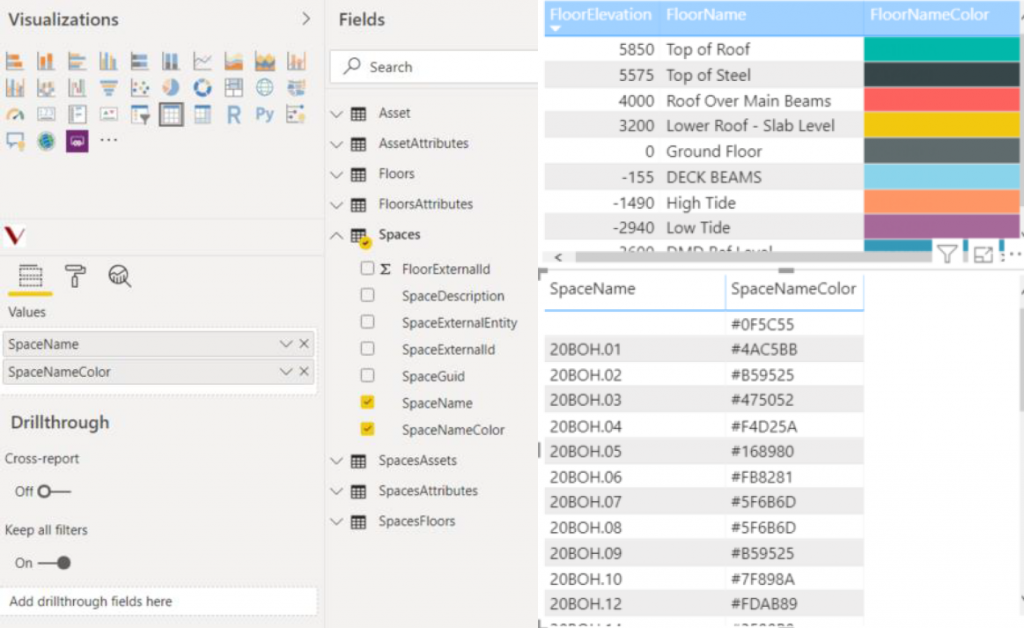
Task: Check the SpaceExternalEntity field
Action: 367,322
